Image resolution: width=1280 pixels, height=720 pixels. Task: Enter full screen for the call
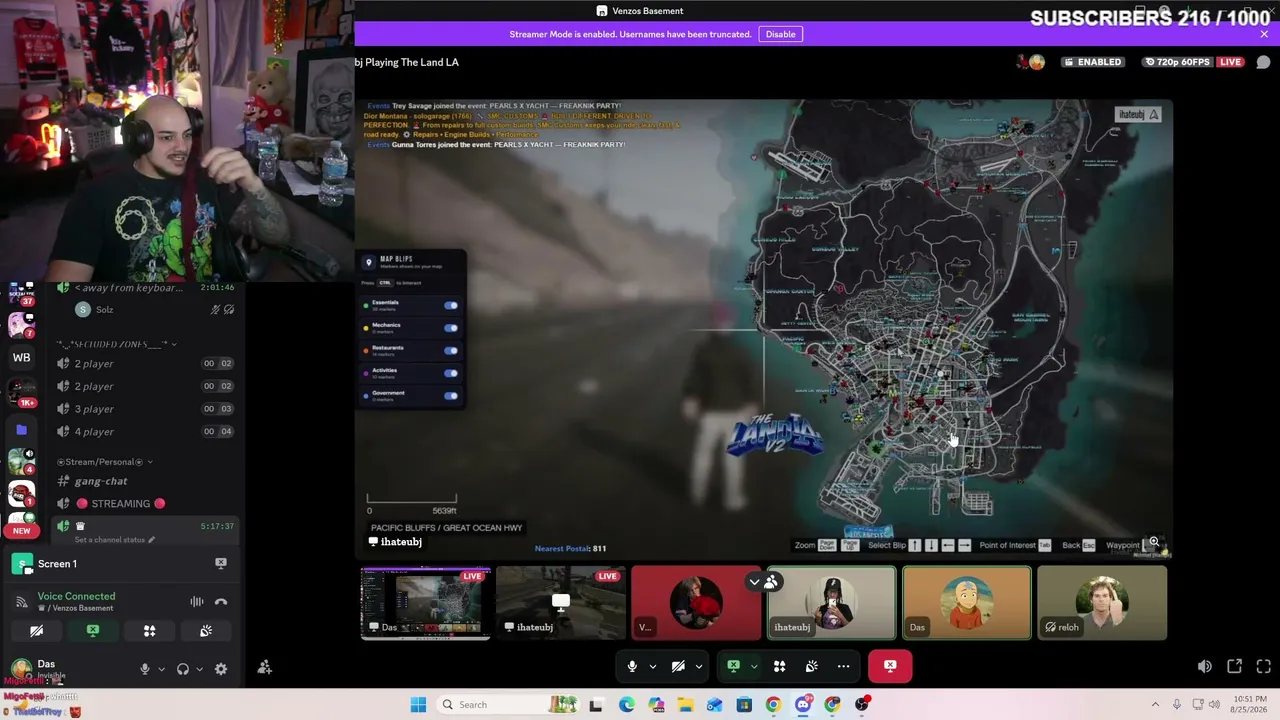point(1263,666)
